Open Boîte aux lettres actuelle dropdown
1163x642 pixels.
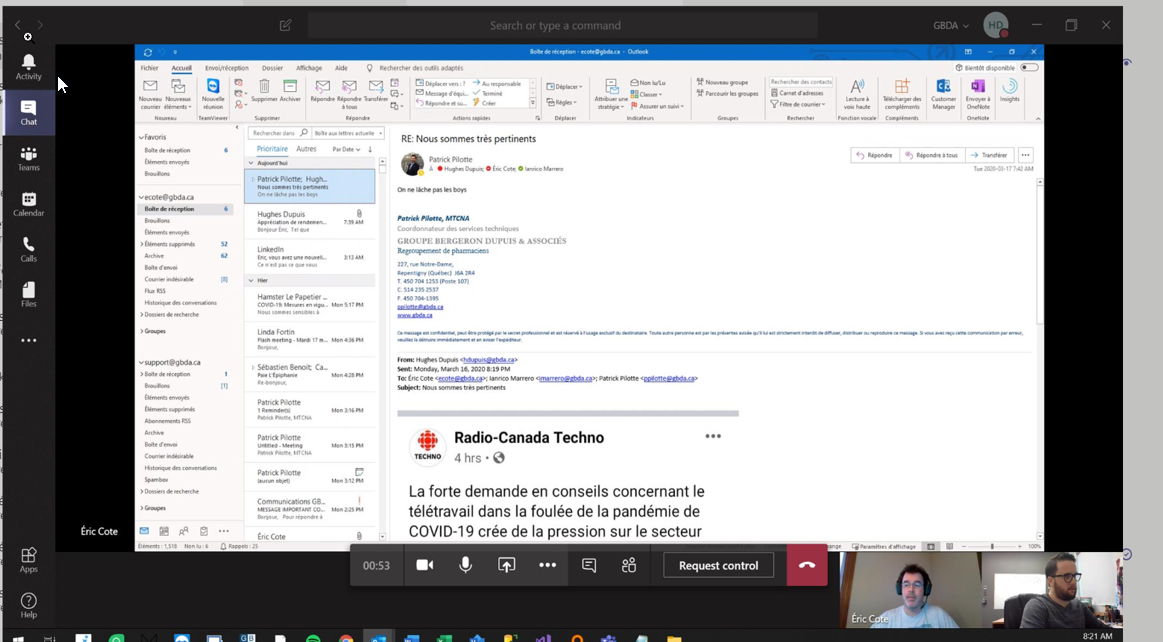348,133
